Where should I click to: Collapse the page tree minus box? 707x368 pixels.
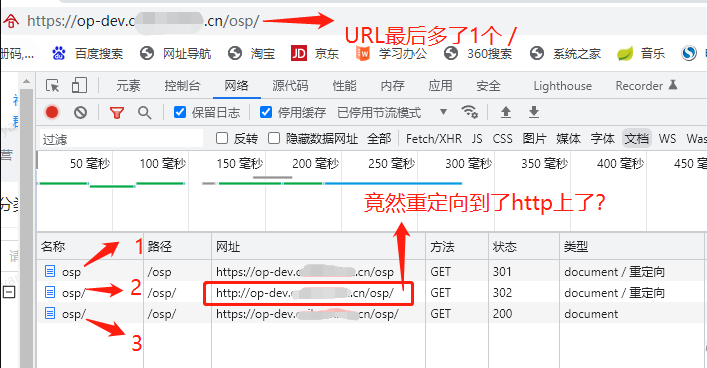tap(9, 292)
